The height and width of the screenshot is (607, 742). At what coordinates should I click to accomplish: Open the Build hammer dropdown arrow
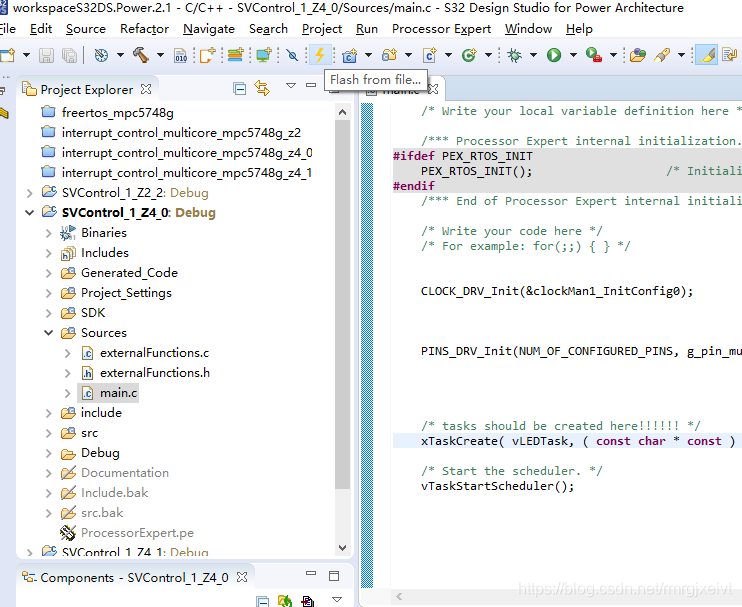pos(160,55)
